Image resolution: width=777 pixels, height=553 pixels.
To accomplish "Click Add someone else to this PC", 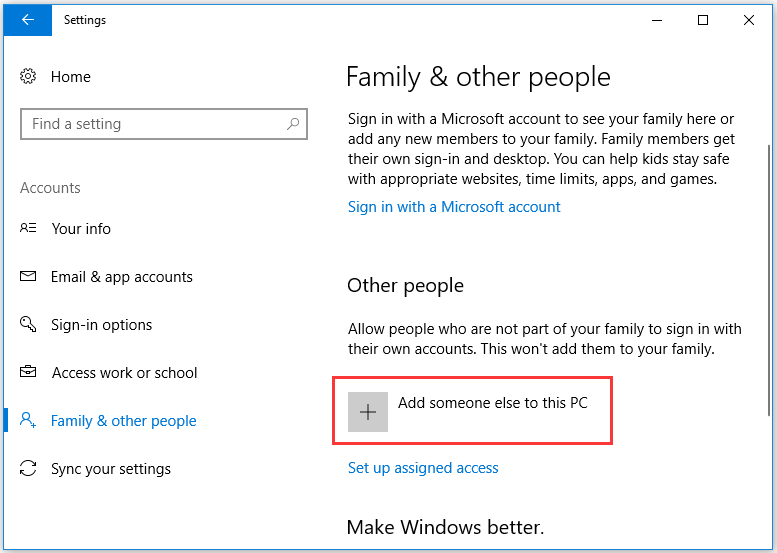I will (x=493, y=403).
